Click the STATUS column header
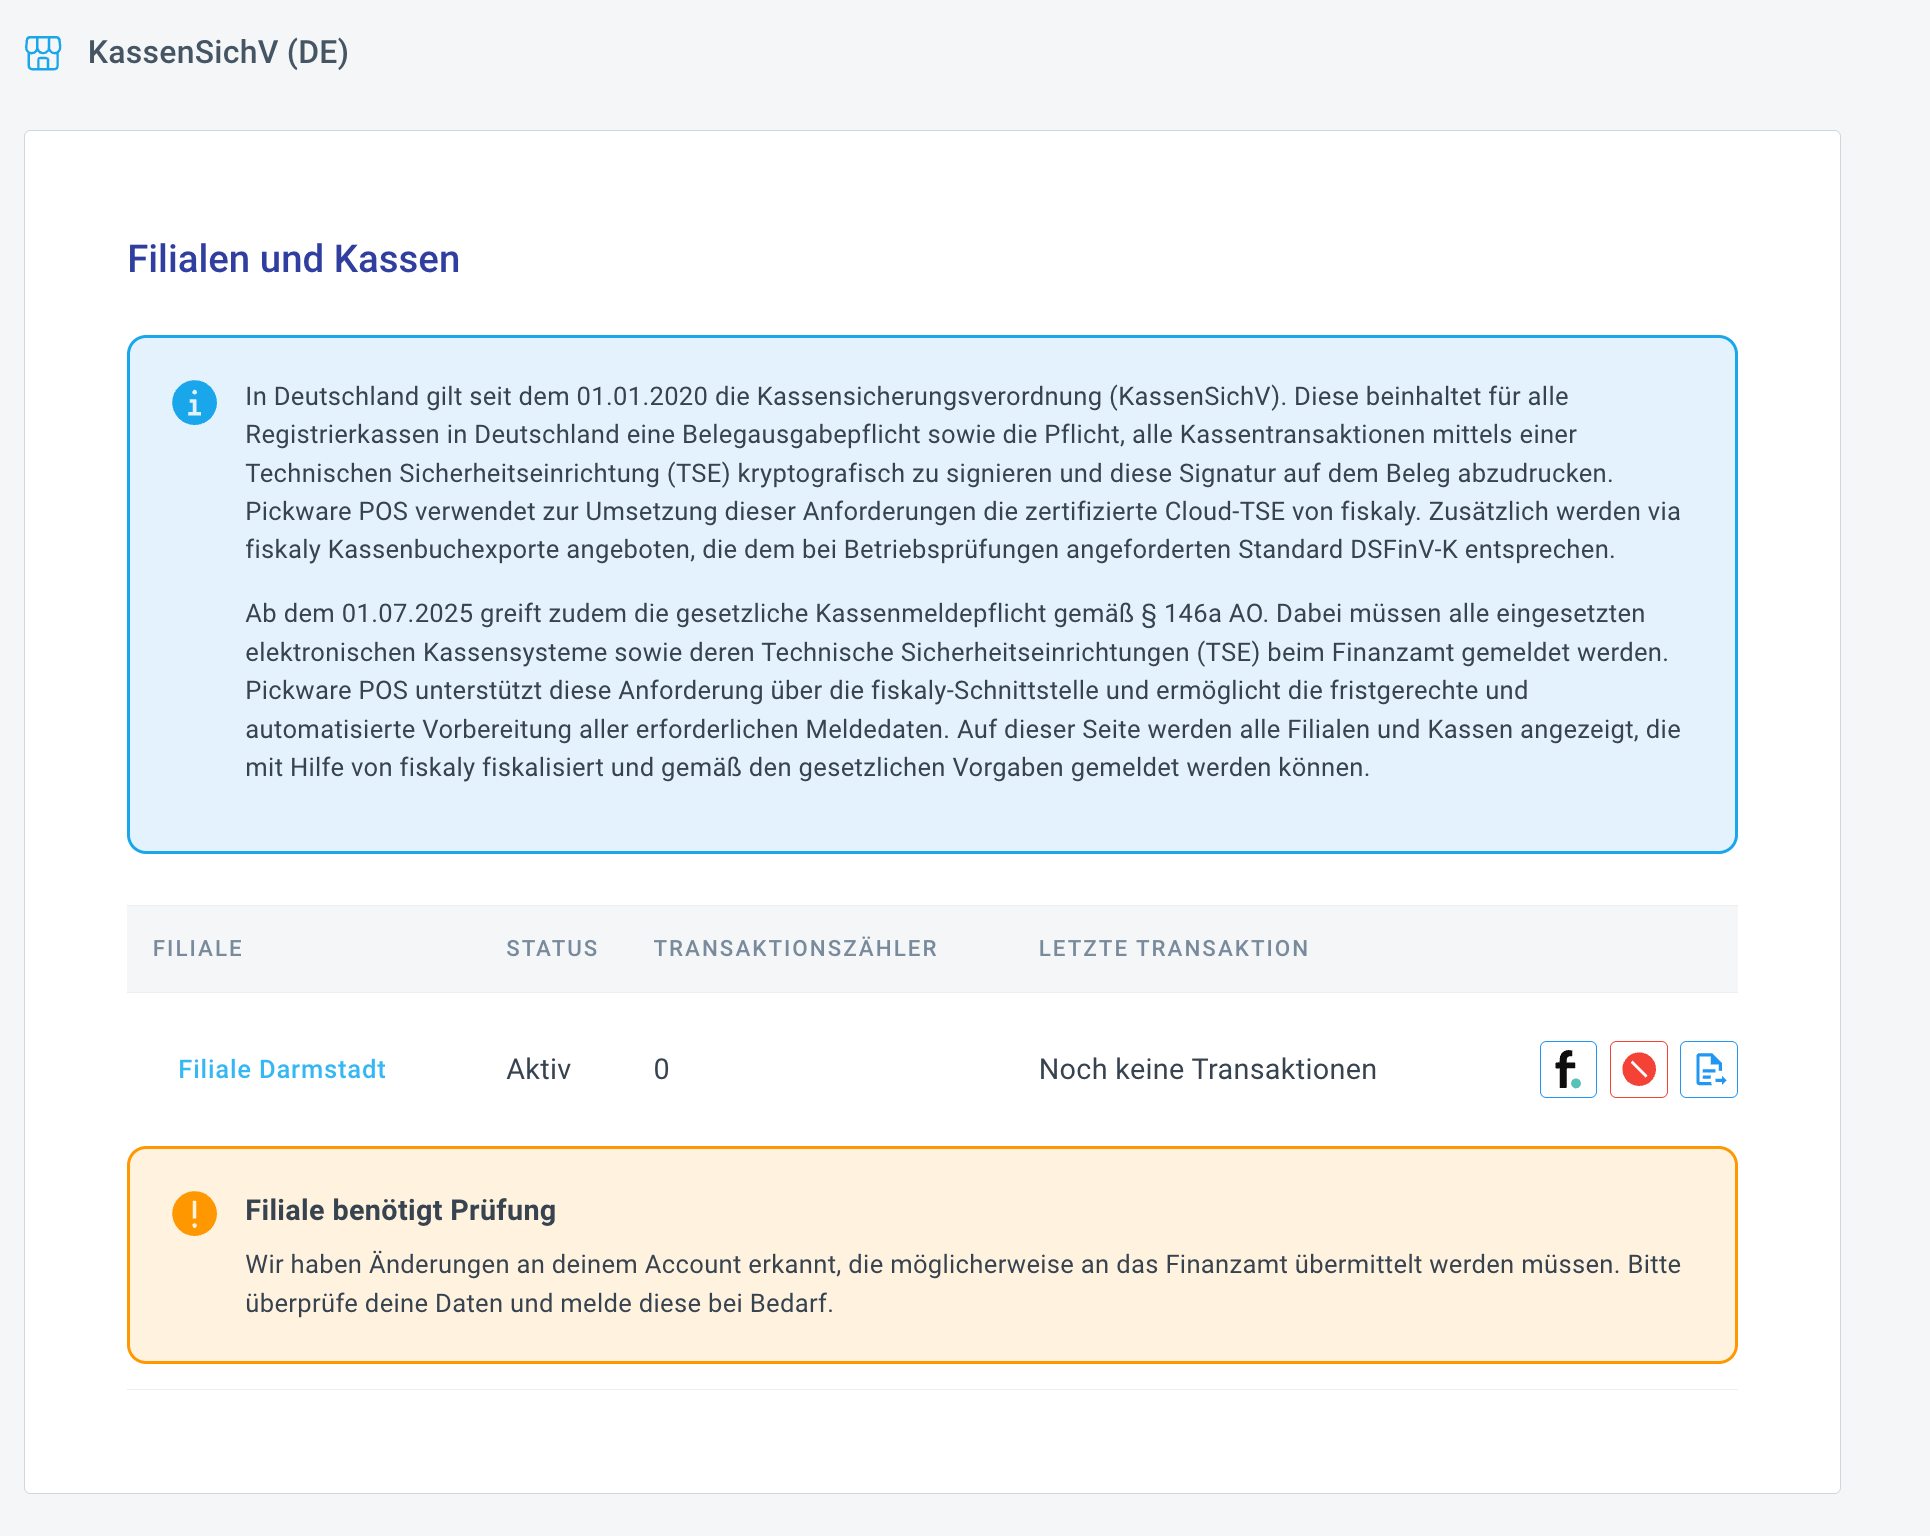 pyautogui.click(x=551, y=948)
